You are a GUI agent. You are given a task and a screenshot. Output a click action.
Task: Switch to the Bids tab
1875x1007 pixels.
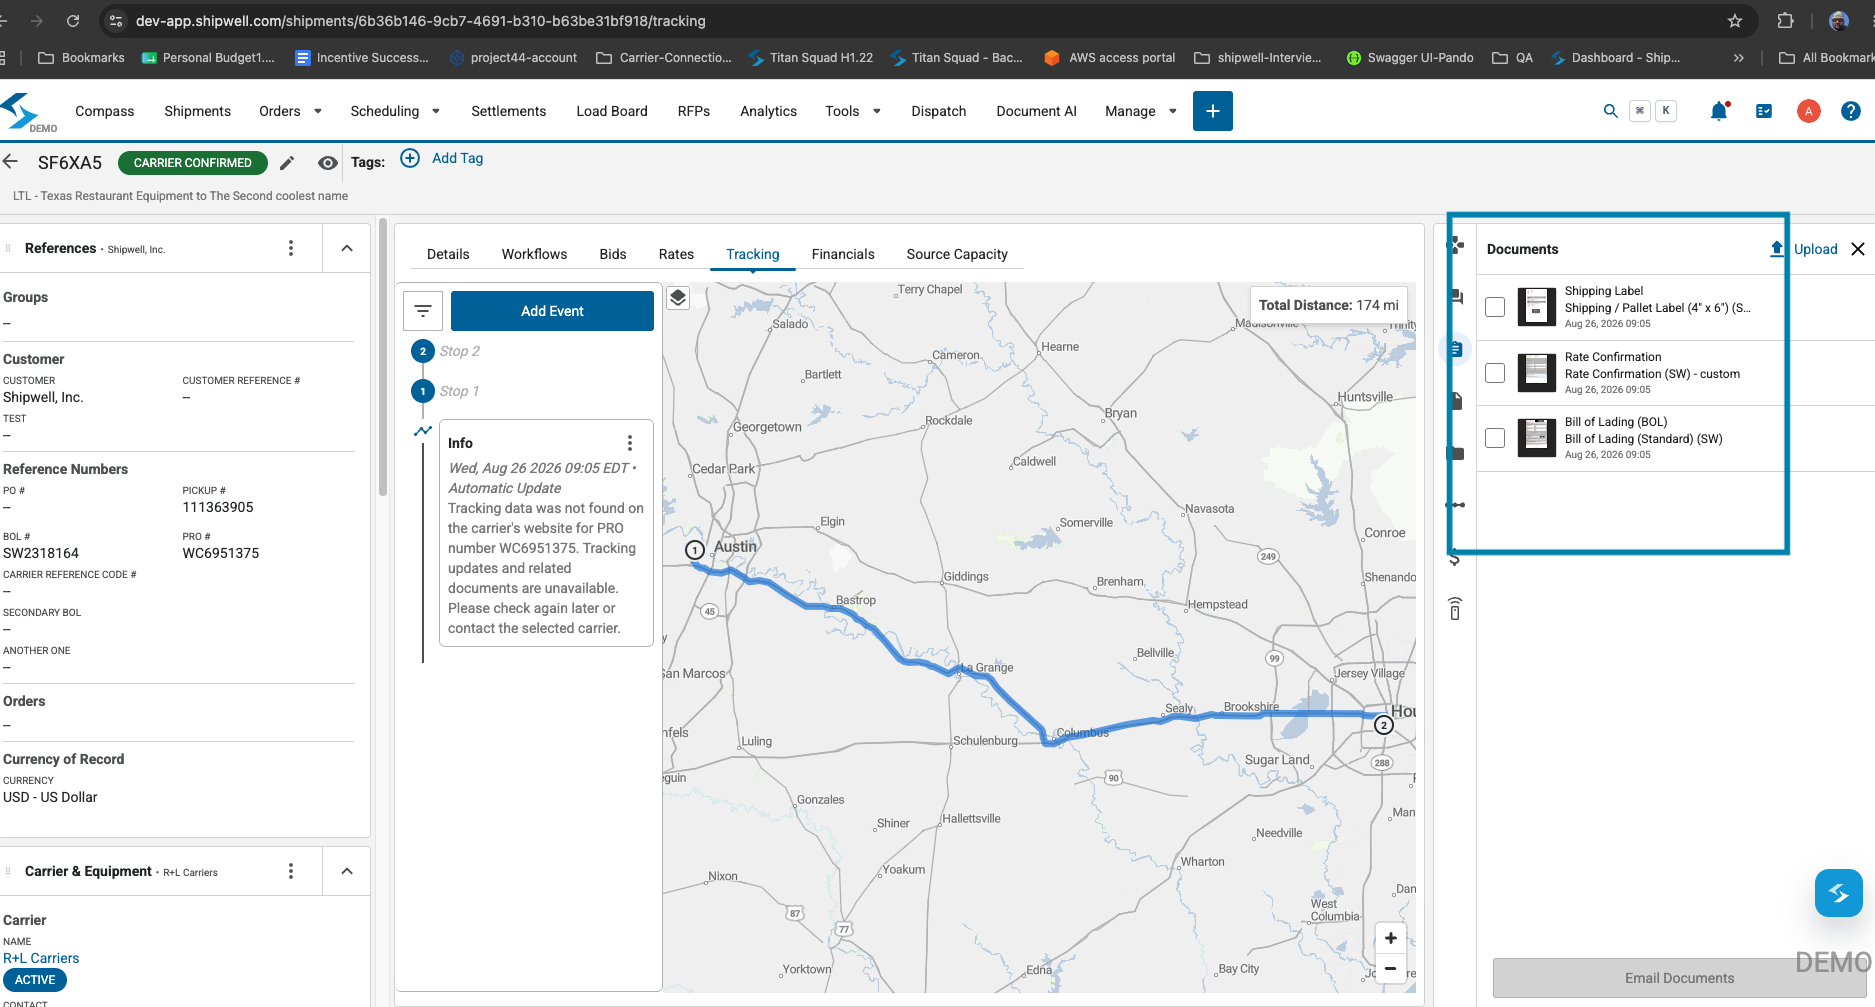coord(613,254)
